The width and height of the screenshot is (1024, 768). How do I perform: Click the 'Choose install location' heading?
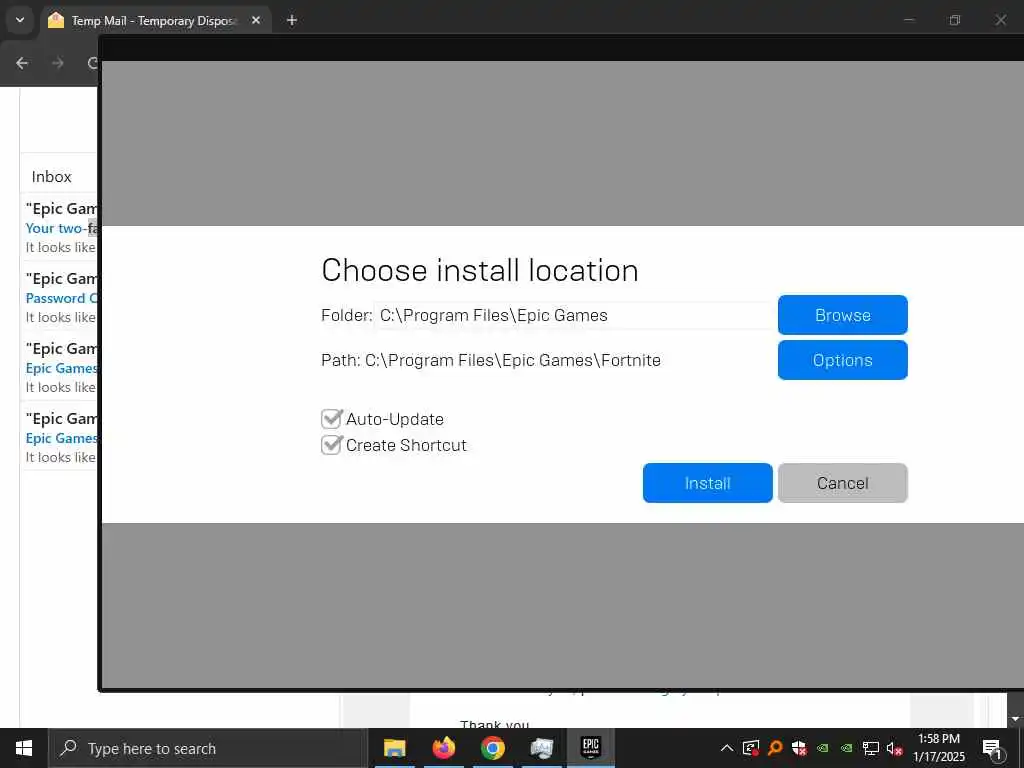click(479, 270)
